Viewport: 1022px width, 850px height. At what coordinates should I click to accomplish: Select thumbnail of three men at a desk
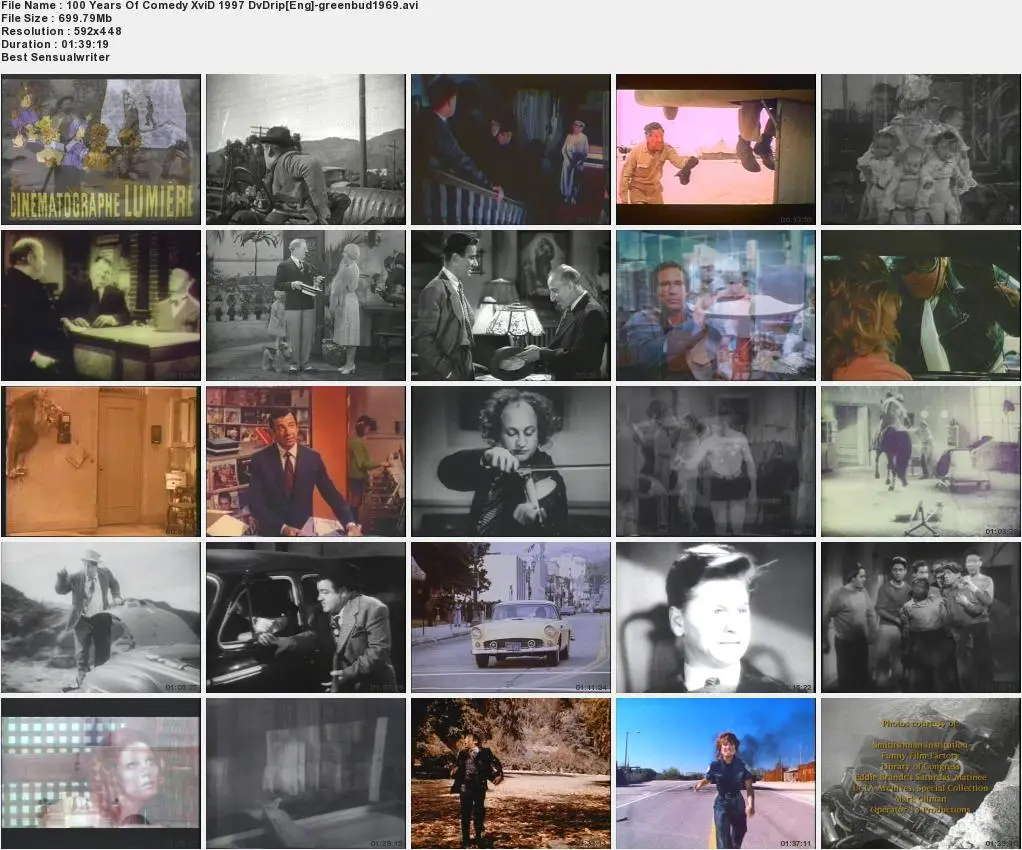pos(101,305)
